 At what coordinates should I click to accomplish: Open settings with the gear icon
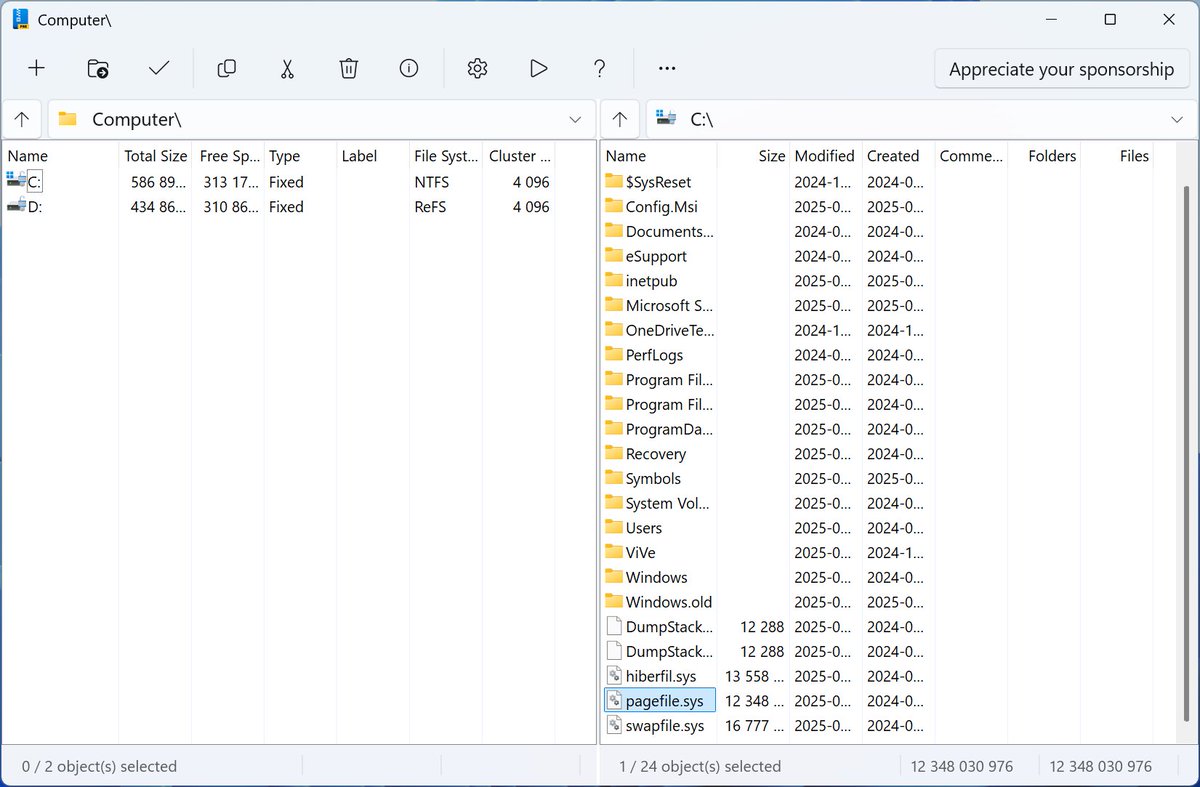[477, 68]
